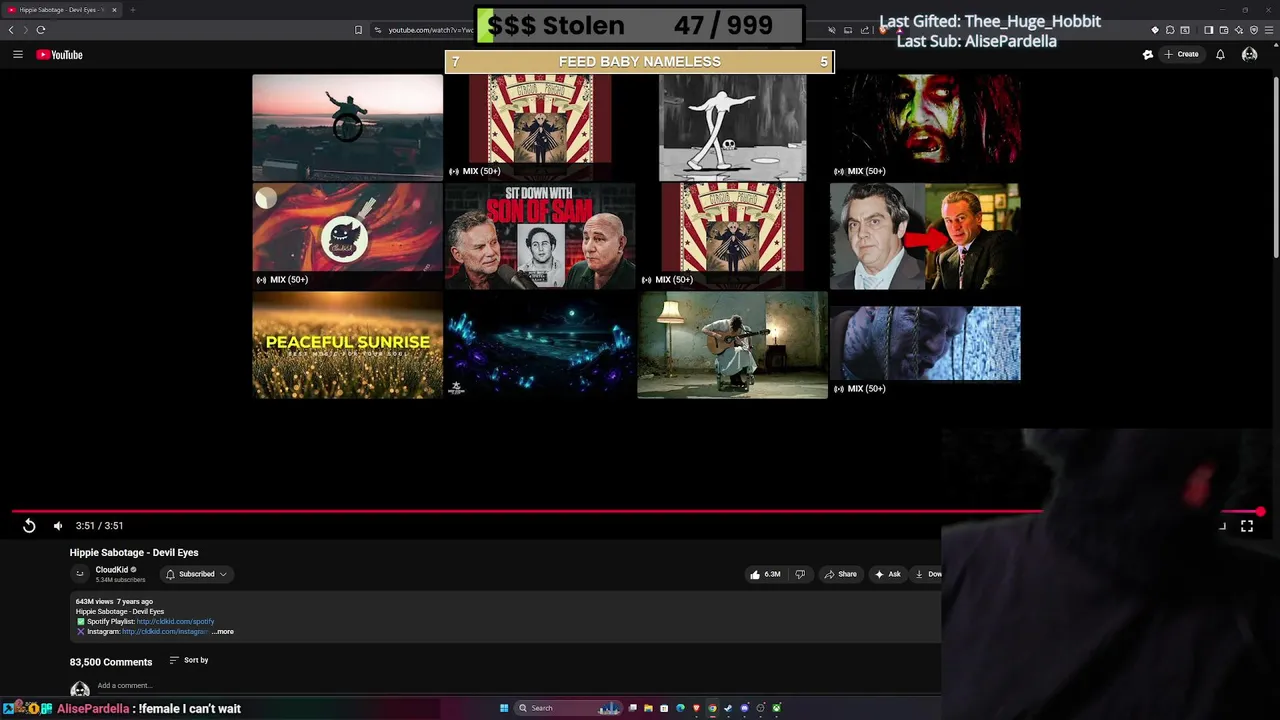The height and width of the screenshot is (720, 1280).
Task: Open Steam from the taskbar
Action: (x=728, y=708)
